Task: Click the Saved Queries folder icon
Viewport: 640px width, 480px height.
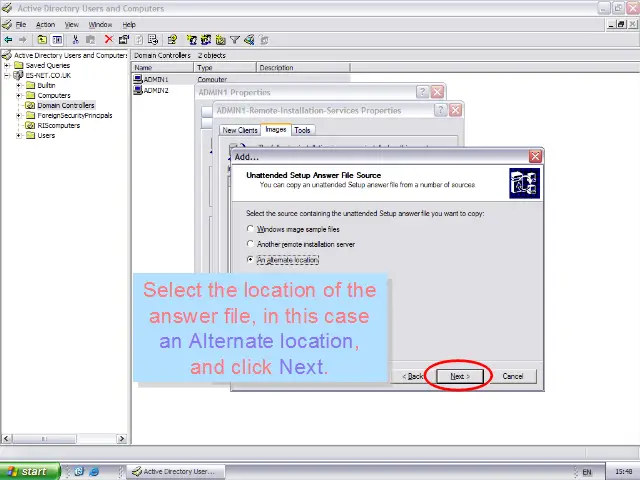Action: (x=19, y=65)
